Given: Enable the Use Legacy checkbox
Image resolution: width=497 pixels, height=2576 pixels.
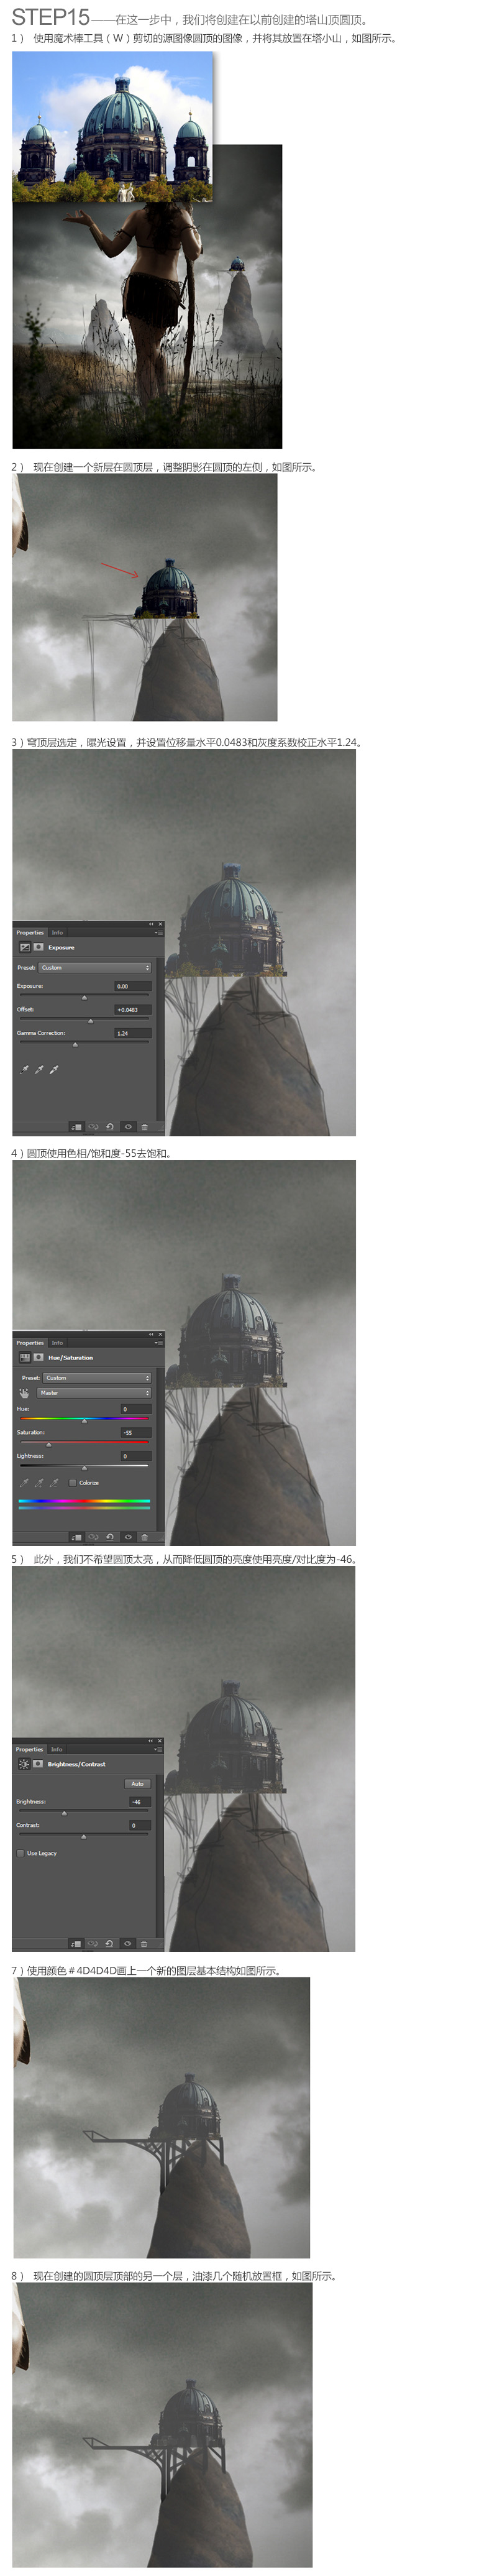Looking at the screenshot, I should point(20,1854).
